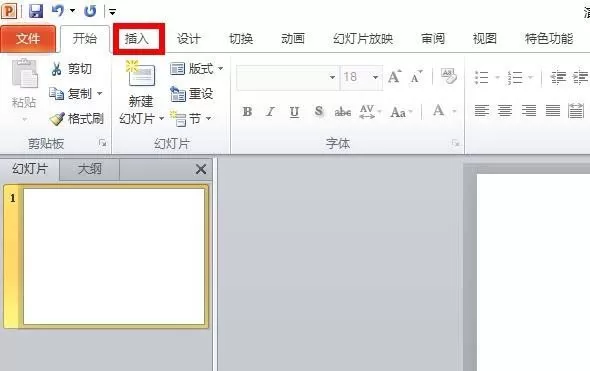Viewport: 590px width, 371px height.
Task: Click the Redo/repeat icon
Action: point(90,11)
